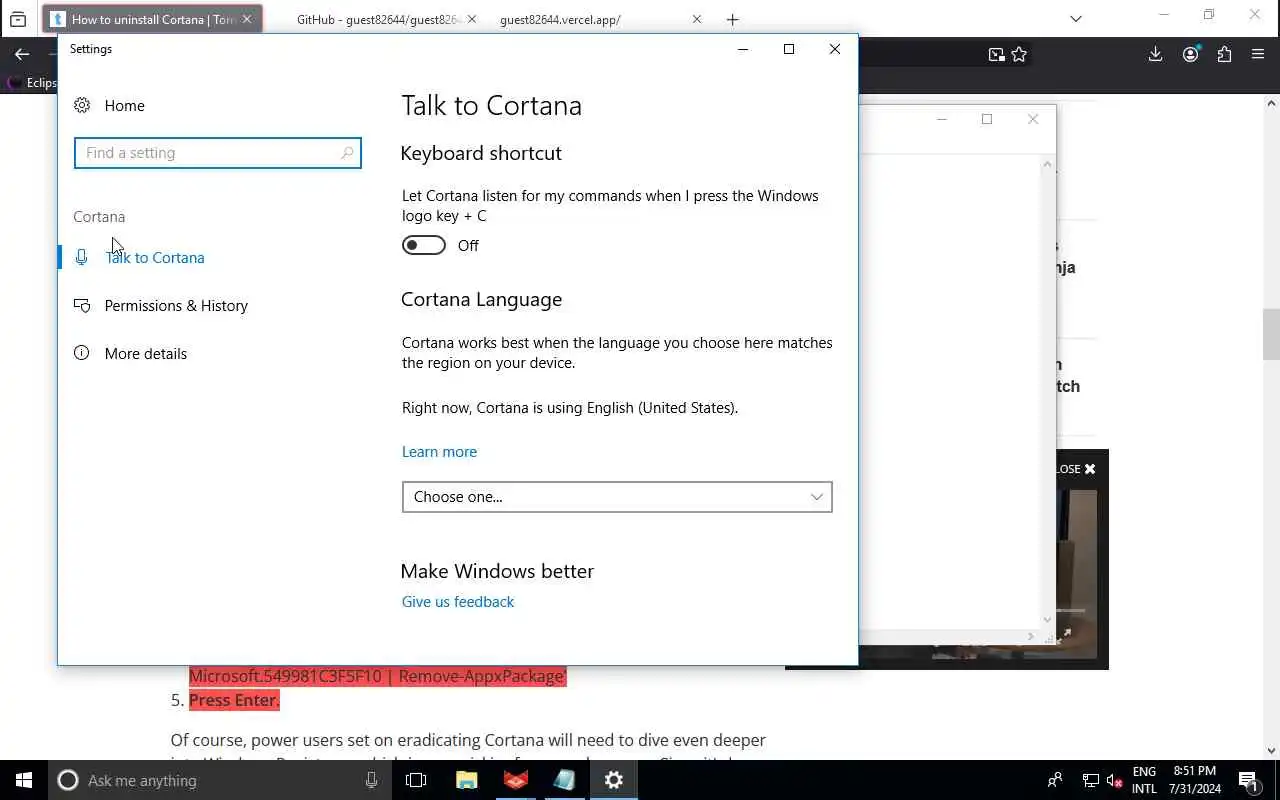The image size is (1280, 800).
Task: Close the GitHub guest82644 tab
Action: pyautogui.click(x=472, y=19)
